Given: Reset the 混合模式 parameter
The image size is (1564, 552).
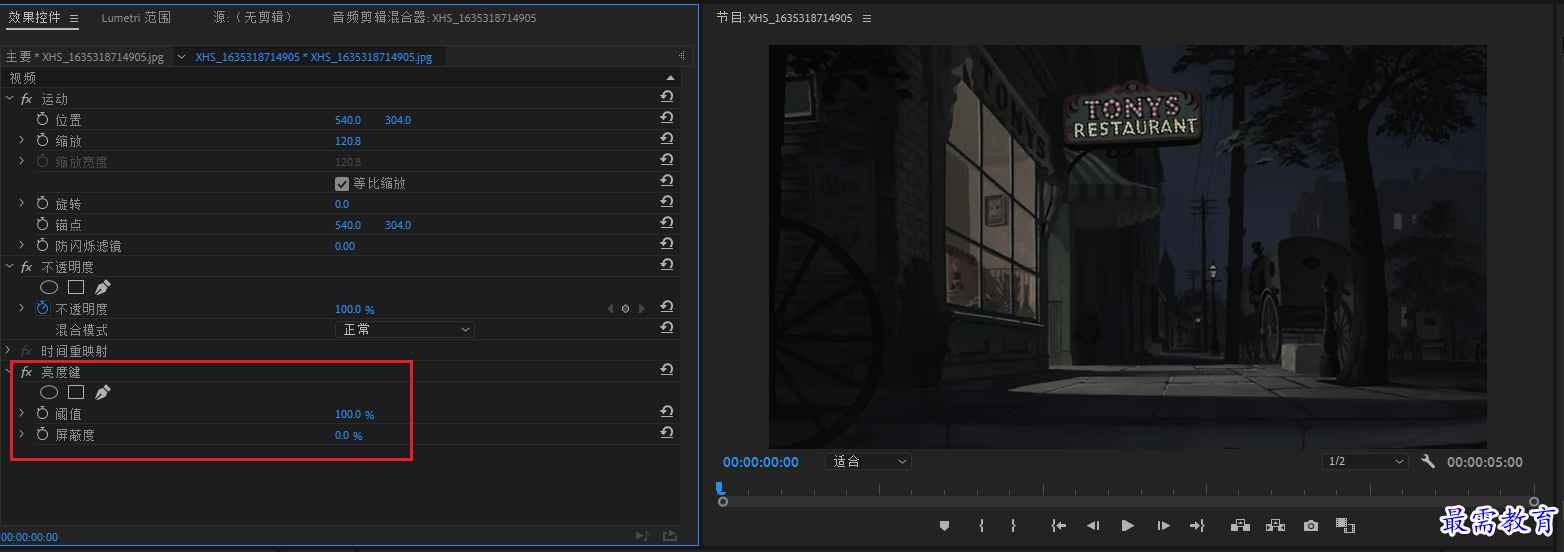Looking at the screenshot, I should coord(666,328).
